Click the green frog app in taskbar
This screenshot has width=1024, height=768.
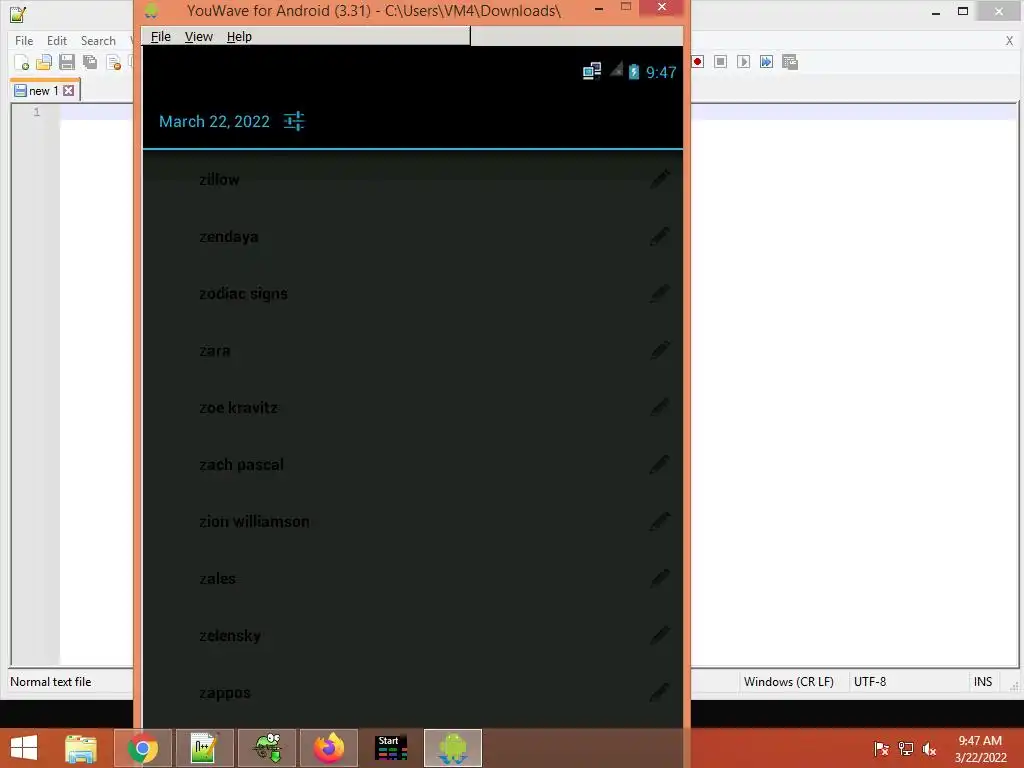pyautogui.click(x=267, y=748)
